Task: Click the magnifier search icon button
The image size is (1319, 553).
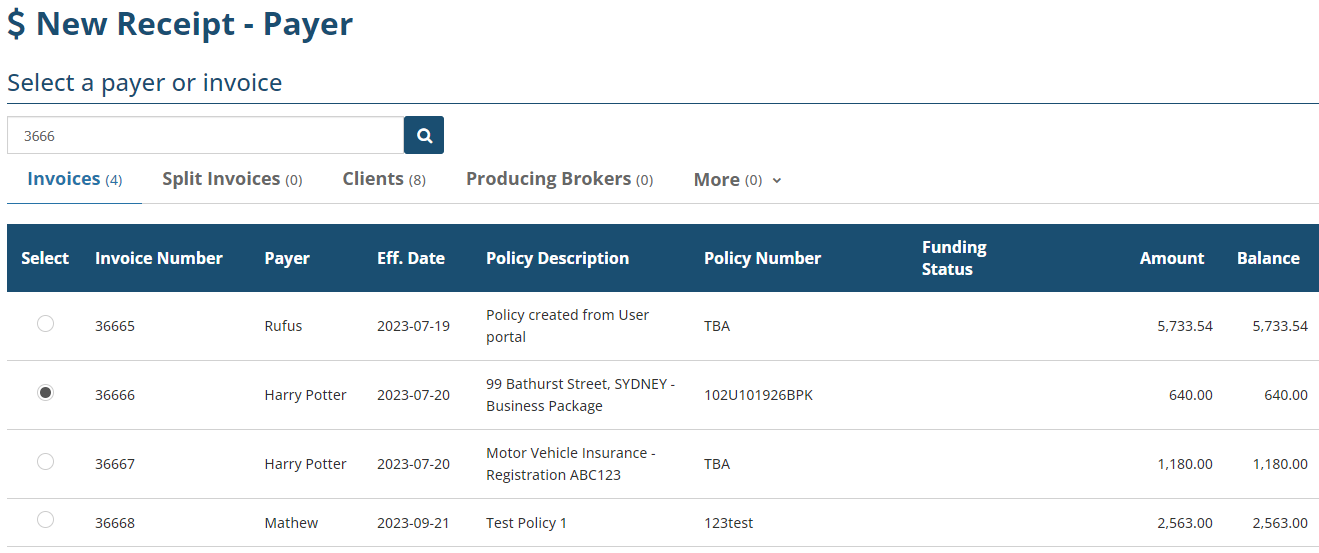Action: (x=424, y=135)
